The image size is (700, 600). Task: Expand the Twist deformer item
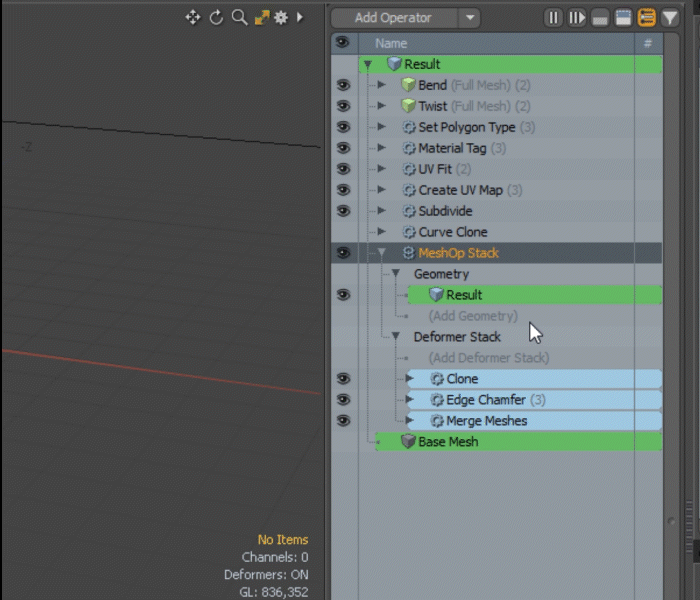[381, 106]
